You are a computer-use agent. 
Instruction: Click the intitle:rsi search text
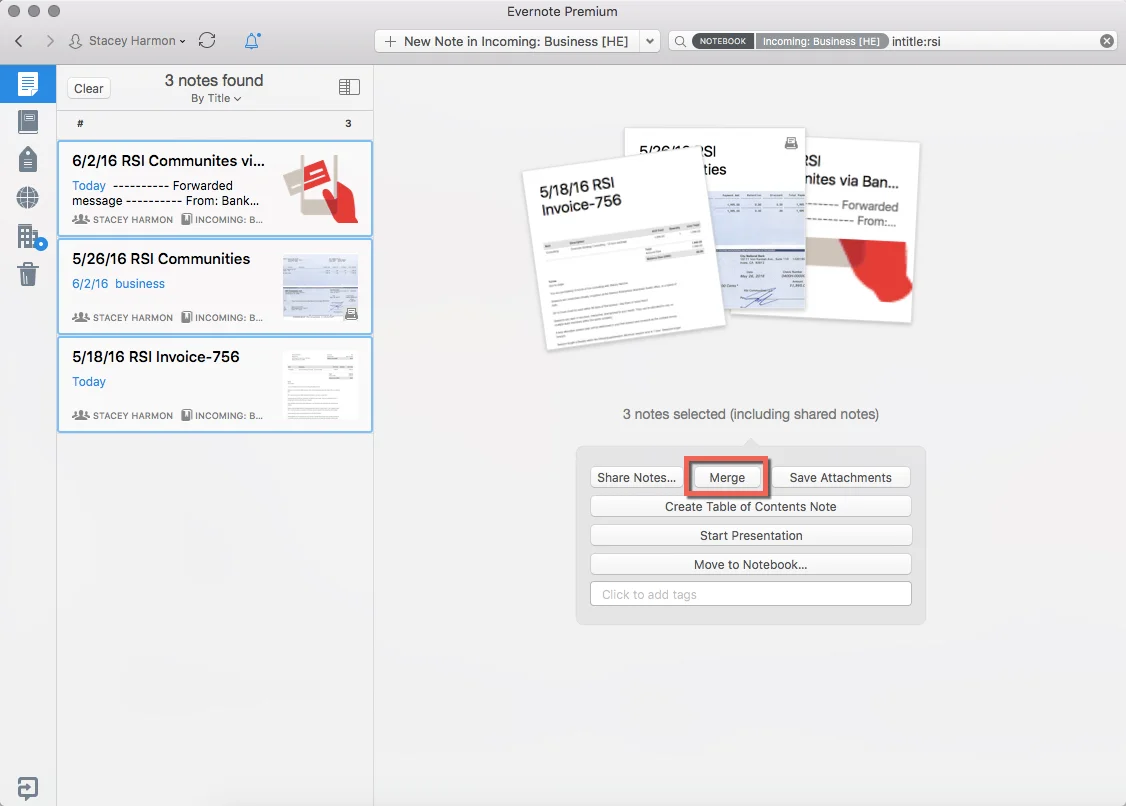click(x=916, y=42)
